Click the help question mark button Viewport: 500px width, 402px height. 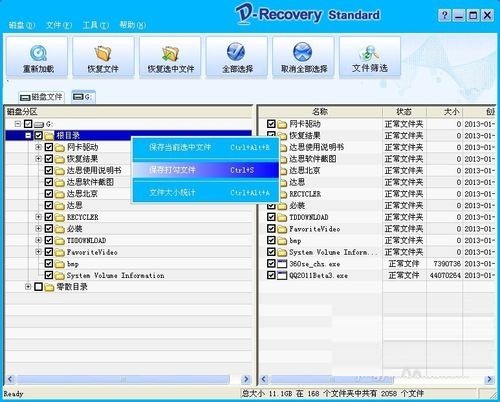pyautogui.click(x=445, y=15)
